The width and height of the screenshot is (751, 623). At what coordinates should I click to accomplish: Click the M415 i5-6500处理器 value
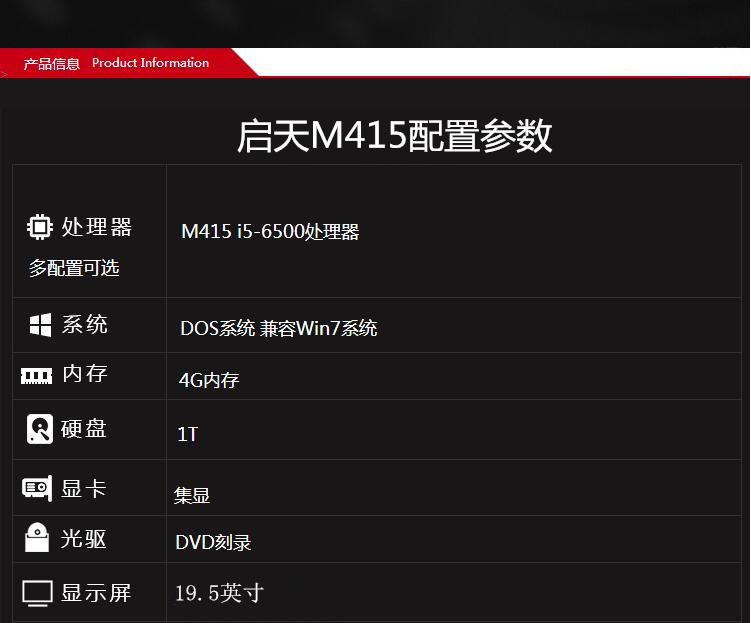click(270, 232)
